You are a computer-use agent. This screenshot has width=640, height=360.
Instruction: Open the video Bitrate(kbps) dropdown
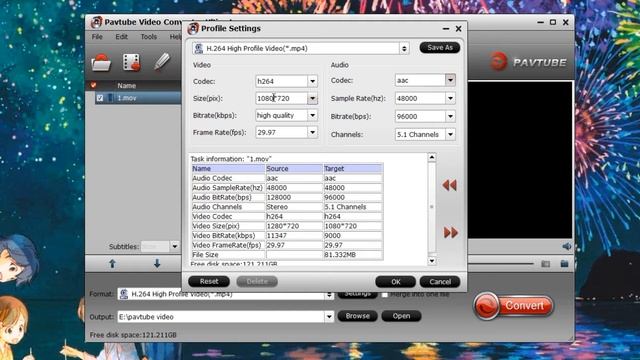312,116
